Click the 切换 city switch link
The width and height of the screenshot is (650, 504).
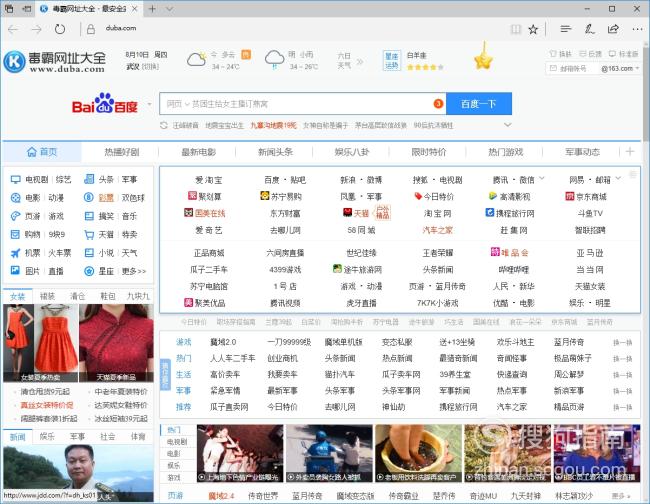(x=150, y=67)
